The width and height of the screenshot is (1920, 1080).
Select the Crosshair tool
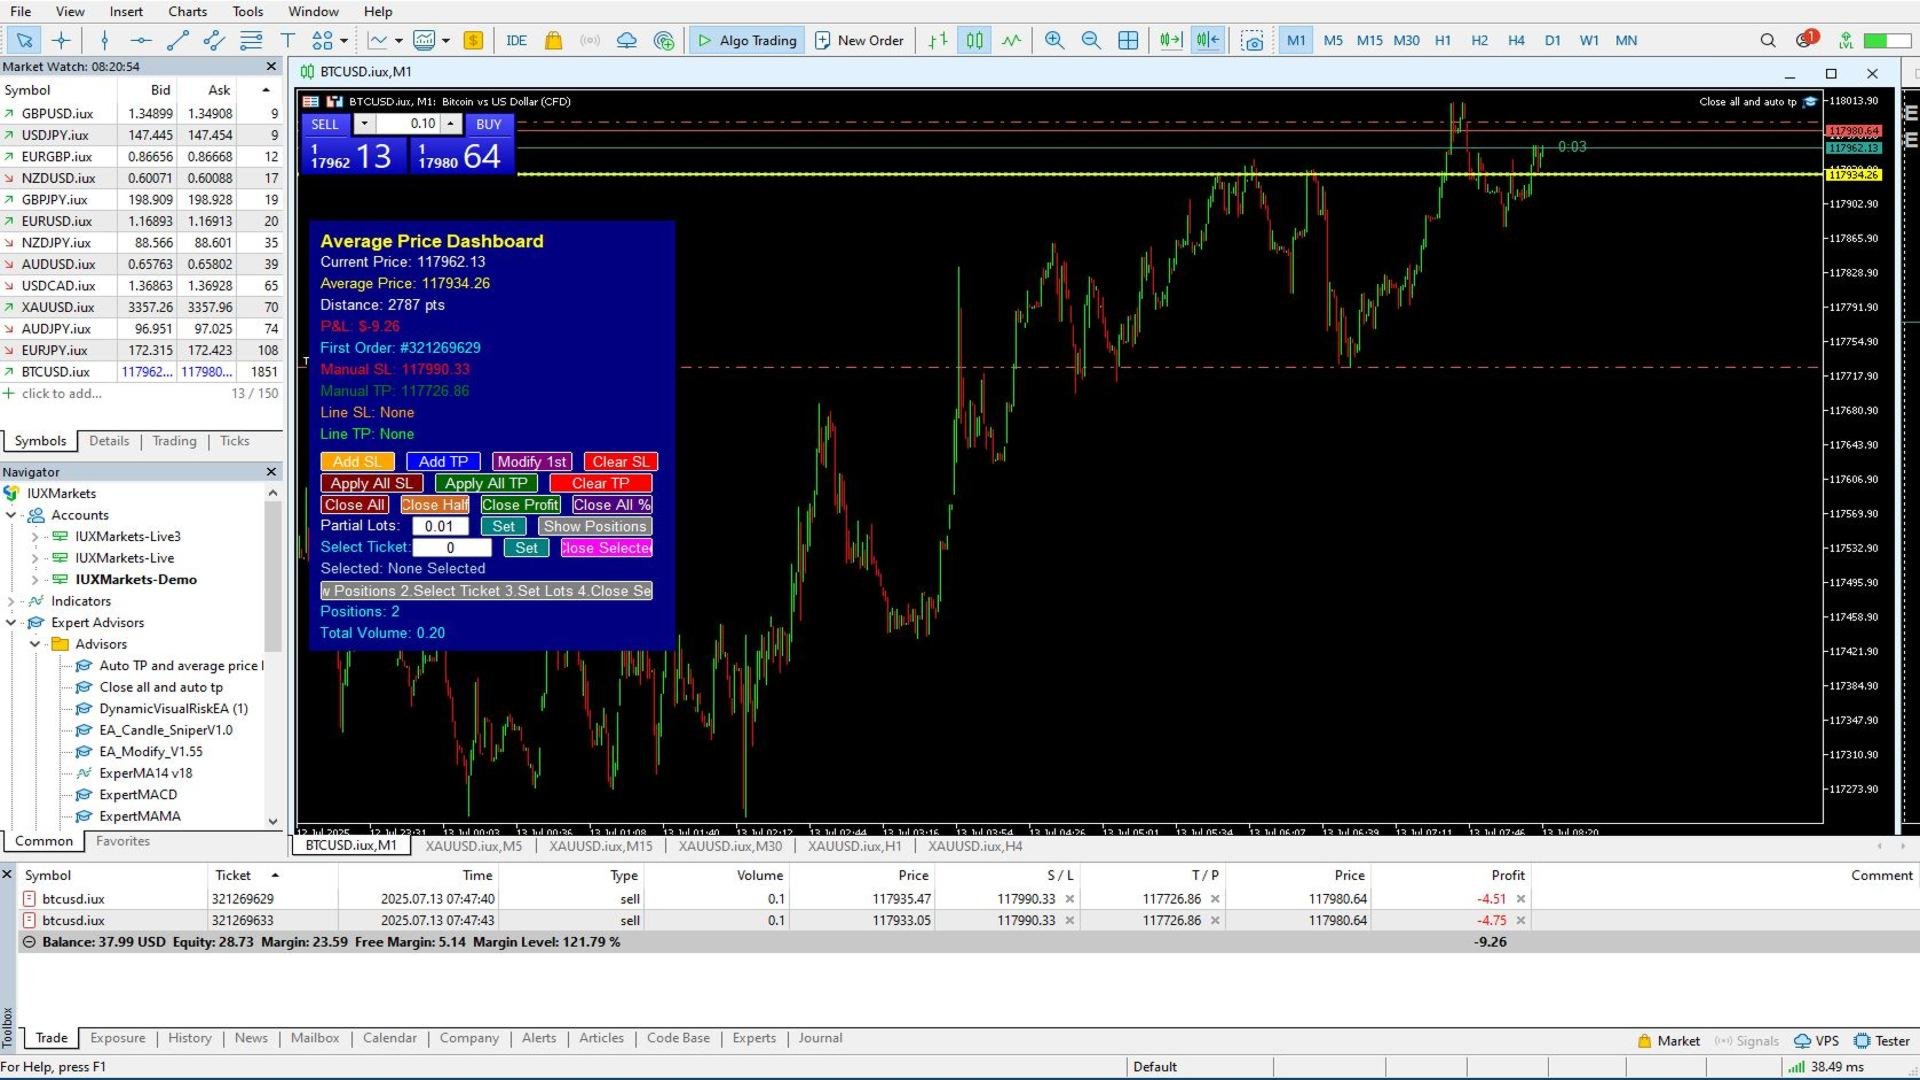(x=61, y=40)
